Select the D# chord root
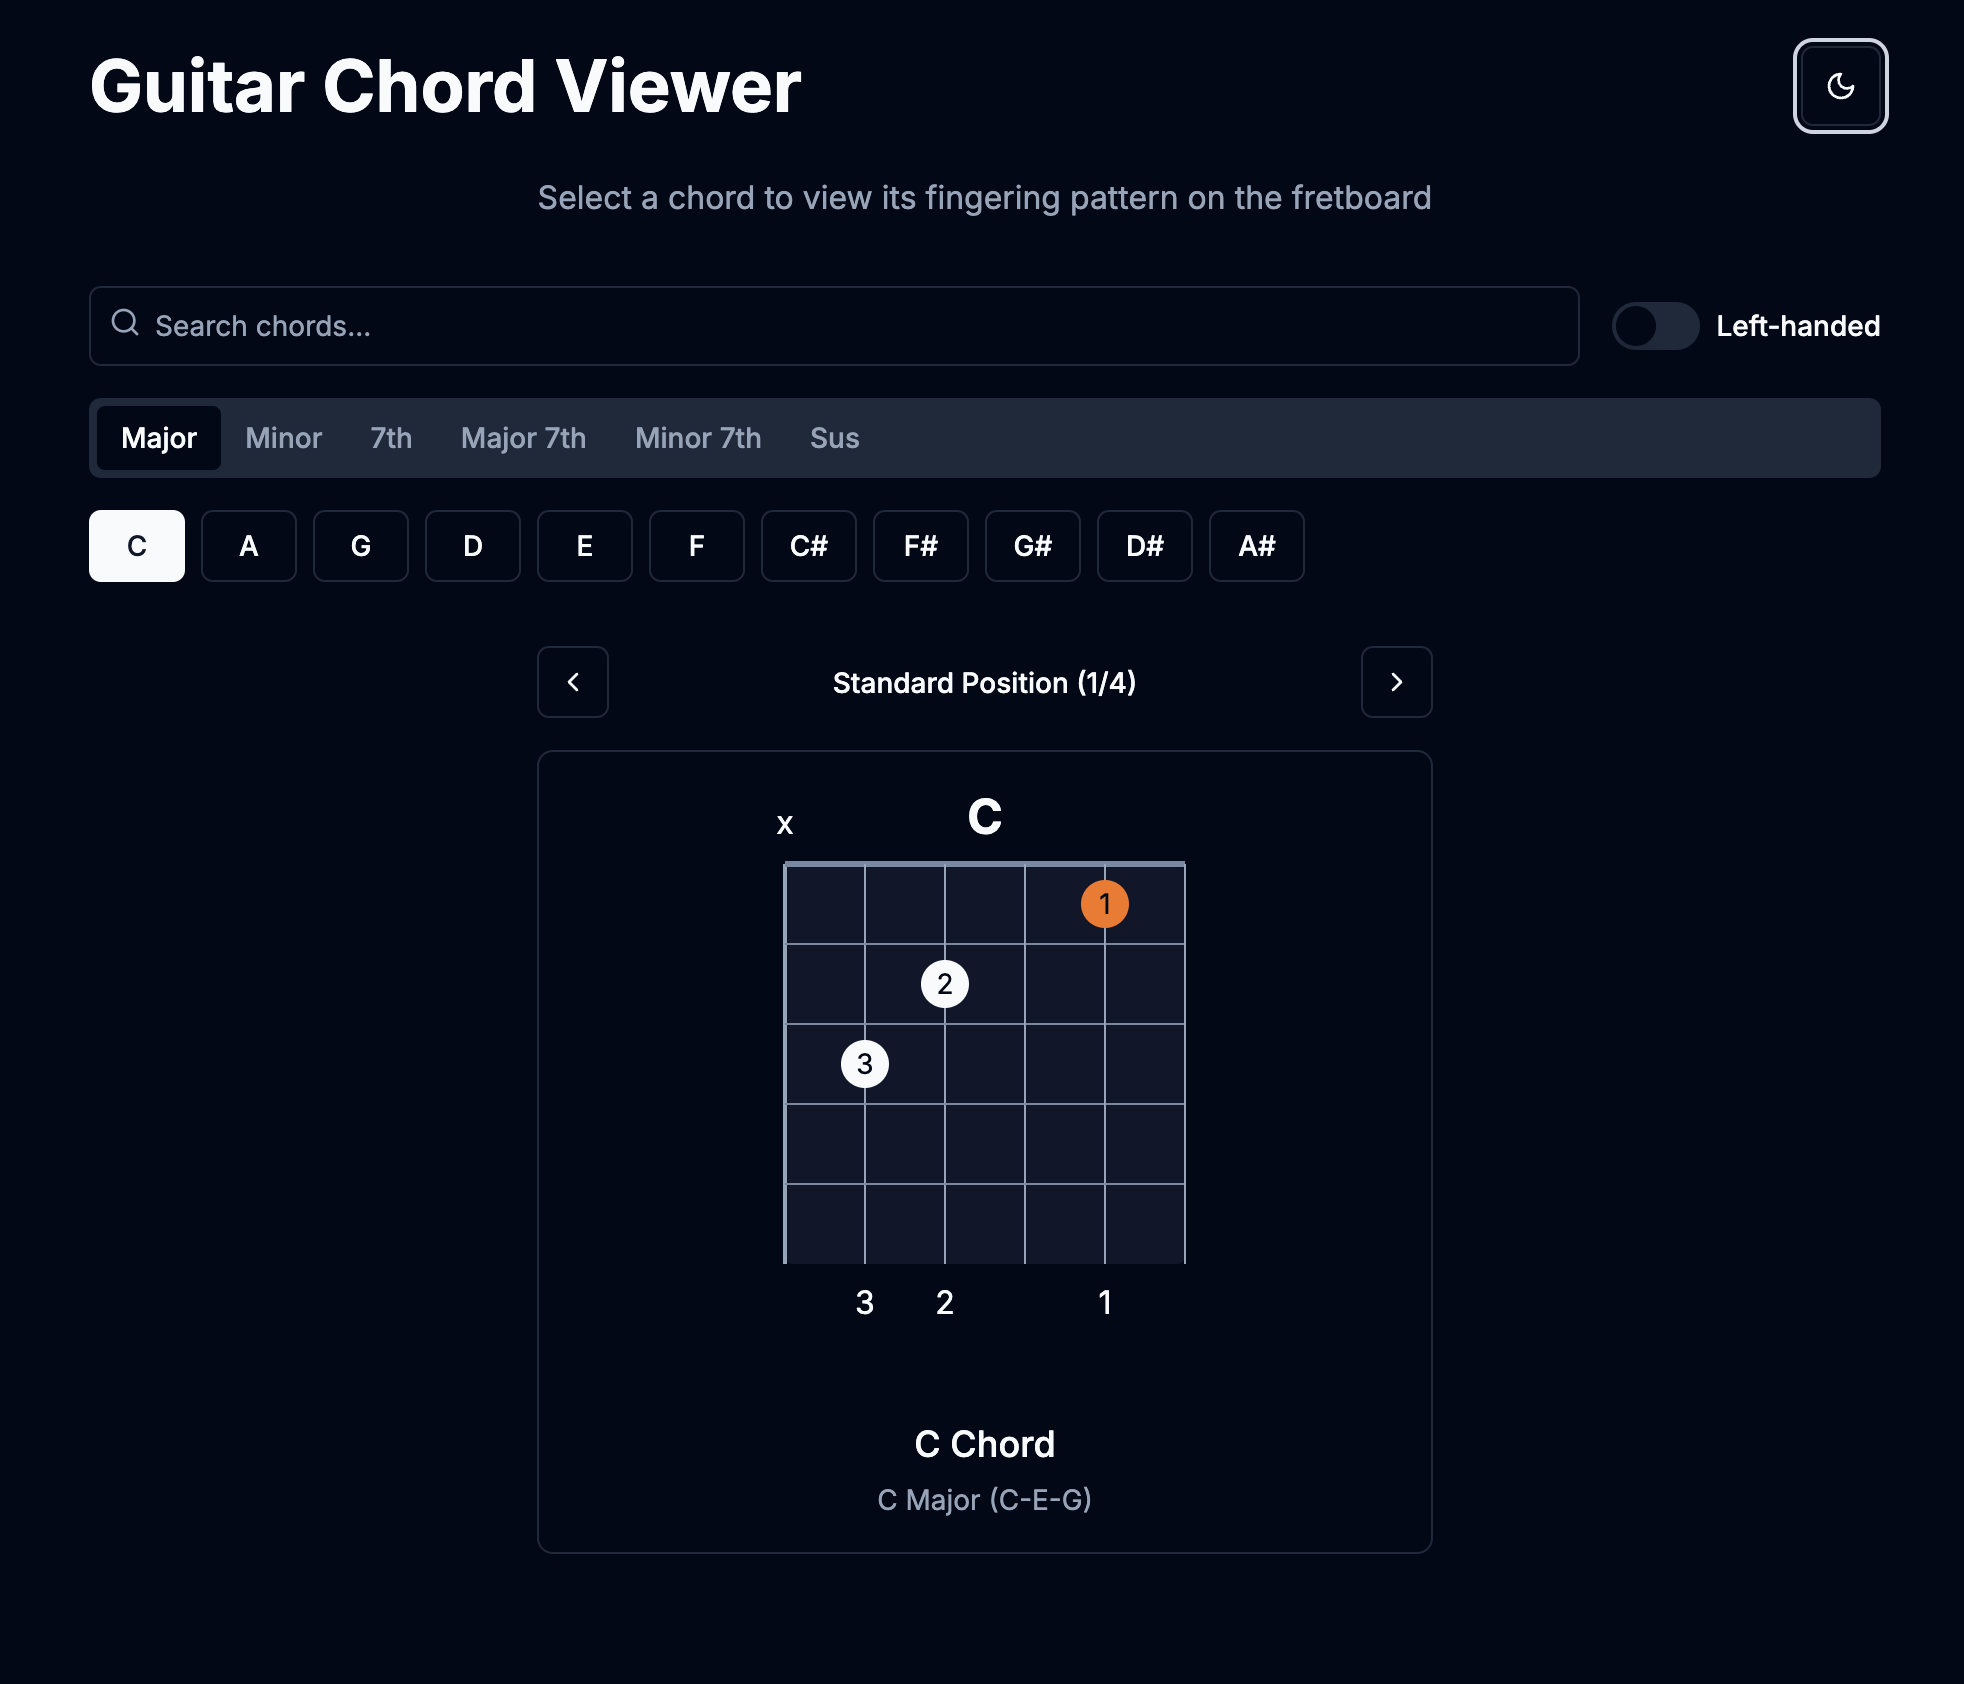 pos(1144,546)
